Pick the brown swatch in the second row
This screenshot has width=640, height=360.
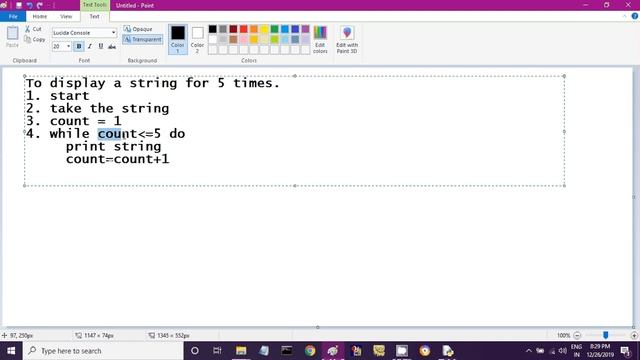pos(233,40)
